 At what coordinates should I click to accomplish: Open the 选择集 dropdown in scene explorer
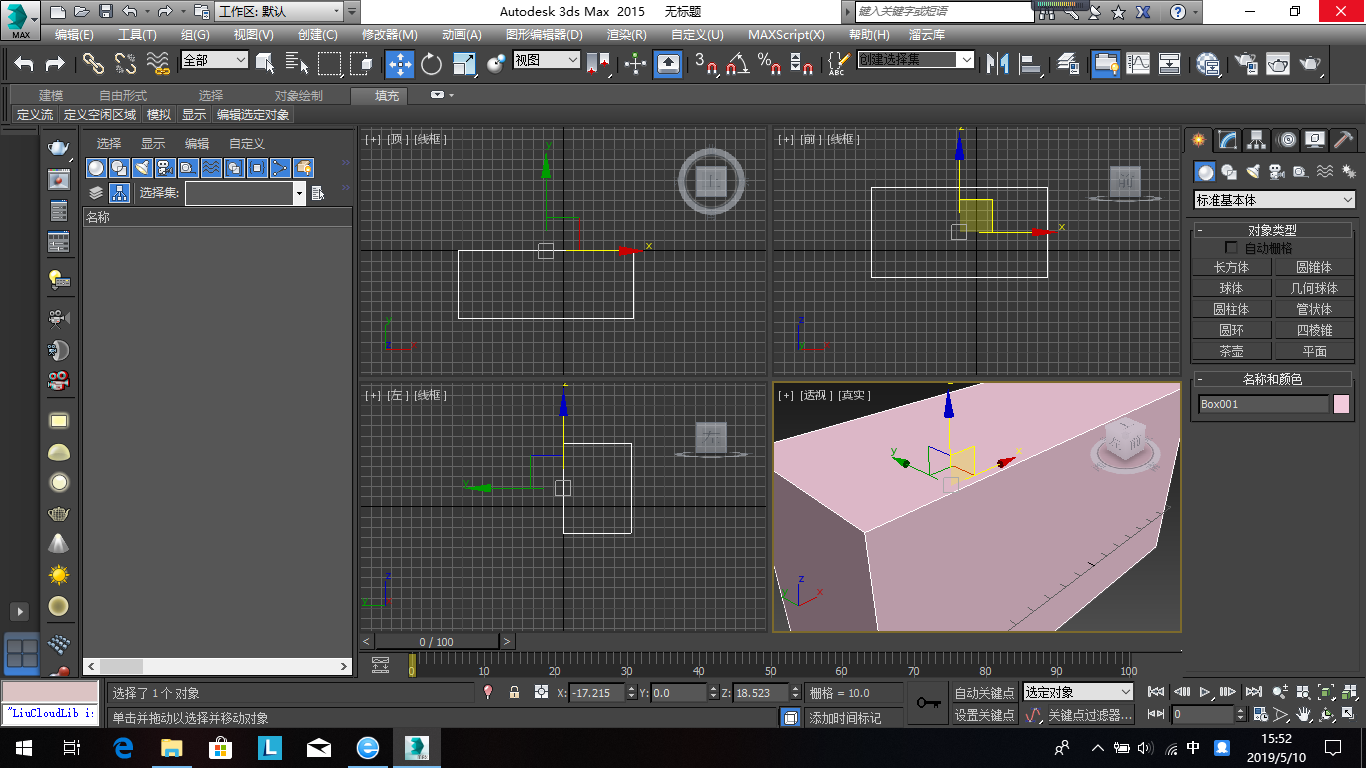pyautogui.click(x=245, y=193)
